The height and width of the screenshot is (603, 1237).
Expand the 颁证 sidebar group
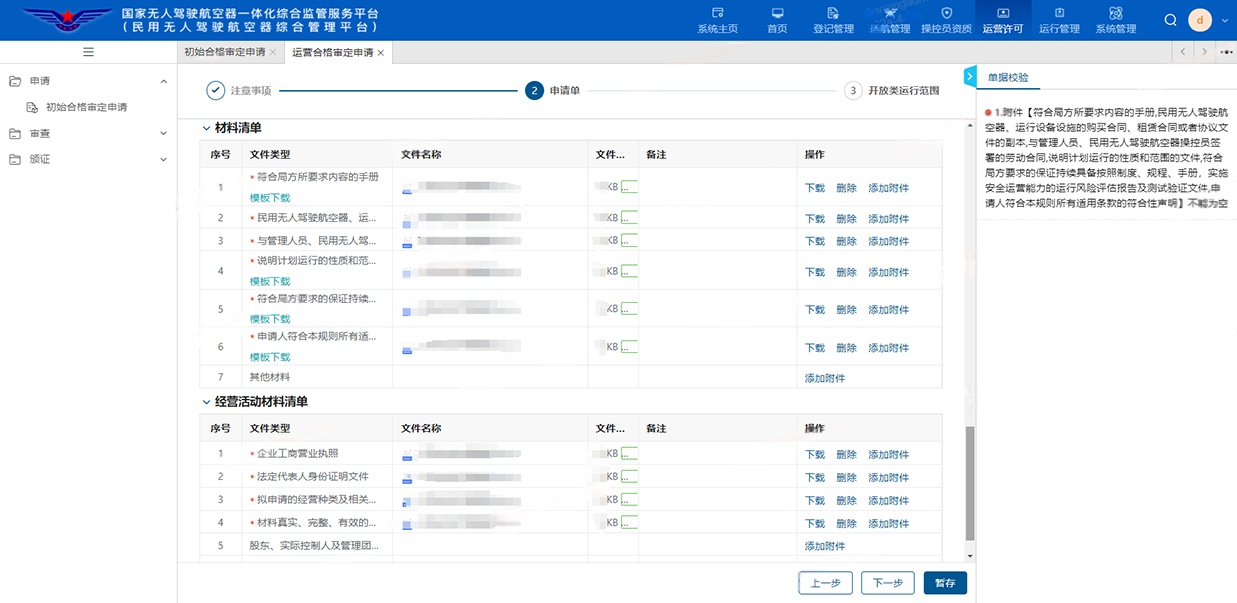coord(163,159)
